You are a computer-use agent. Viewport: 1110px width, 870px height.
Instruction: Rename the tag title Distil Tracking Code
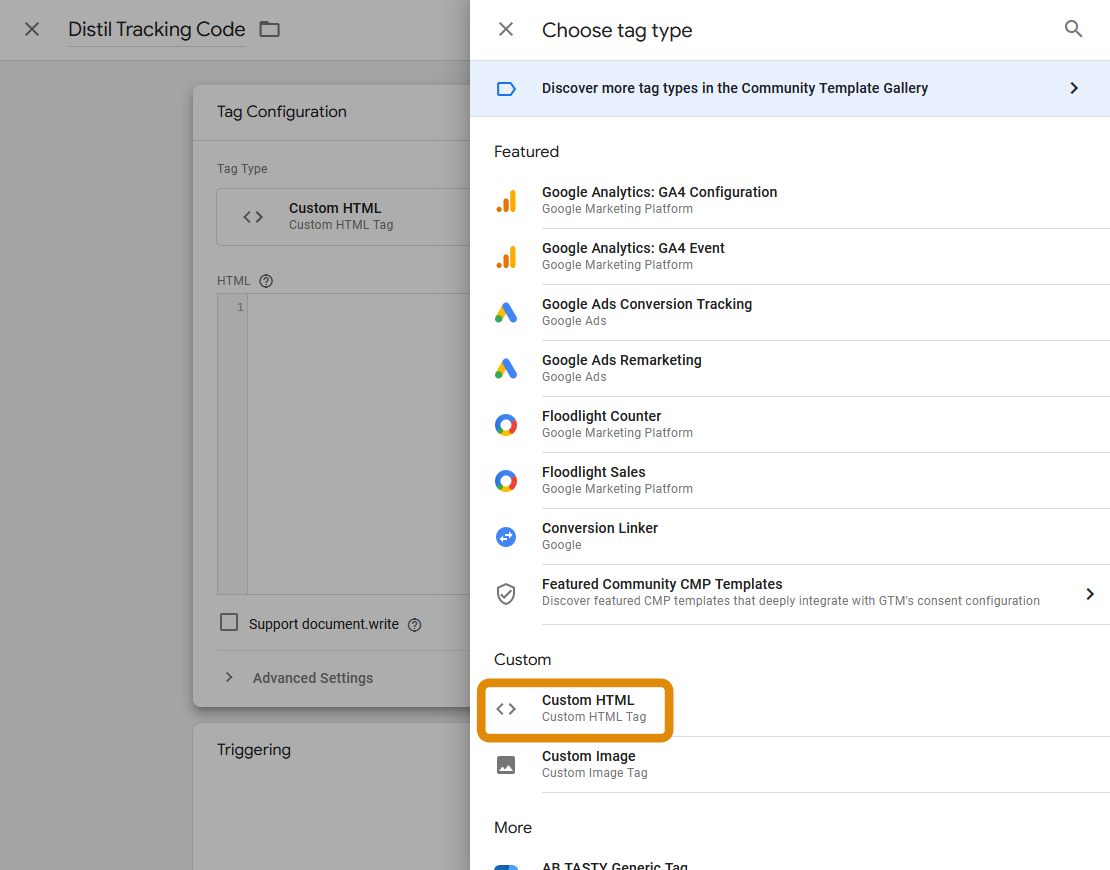[x=156, y=30]
